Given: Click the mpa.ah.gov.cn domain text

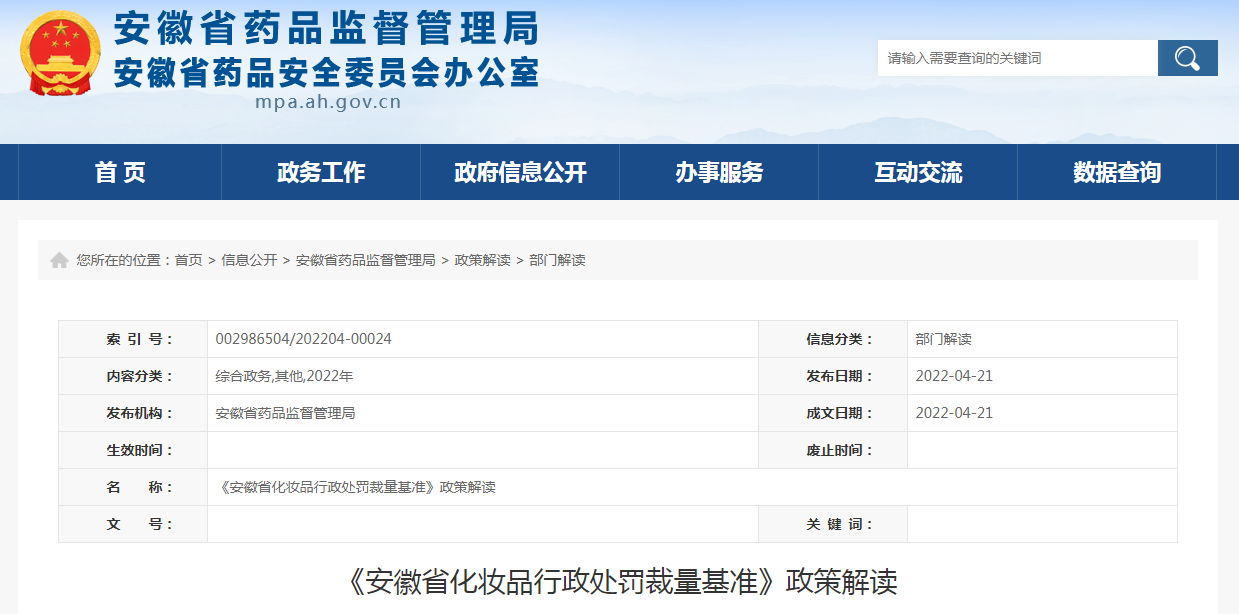Looking at the screenshot, I should click(x=328, y=101).
